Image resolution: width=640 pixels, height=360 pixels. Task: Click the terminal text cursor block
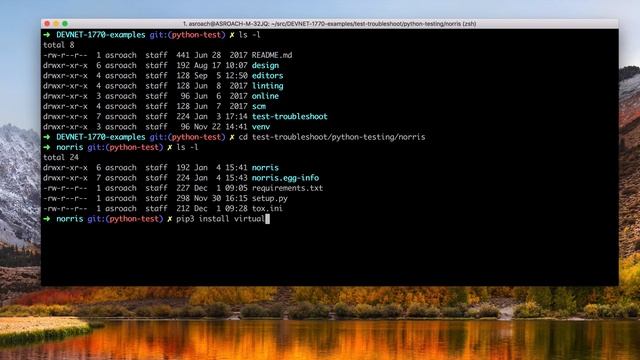tap(267, 219)
